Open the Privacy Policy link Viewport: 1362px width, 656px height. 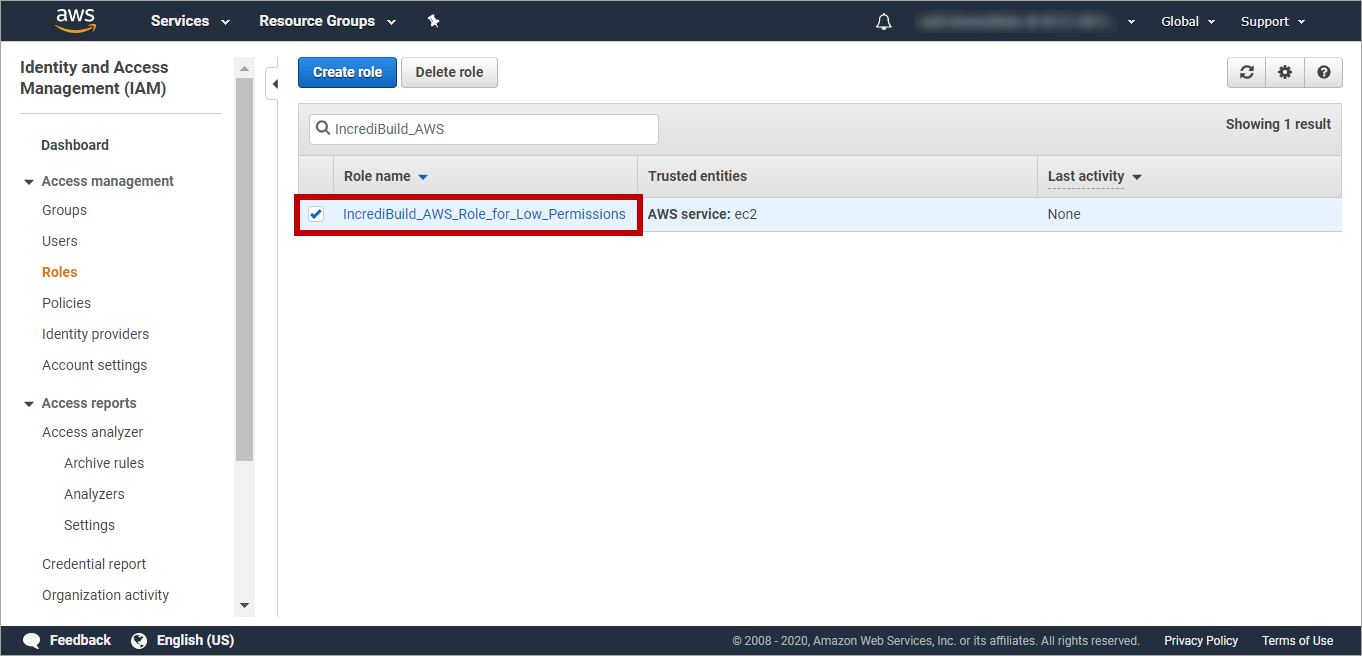click(x=1201, y=641)
